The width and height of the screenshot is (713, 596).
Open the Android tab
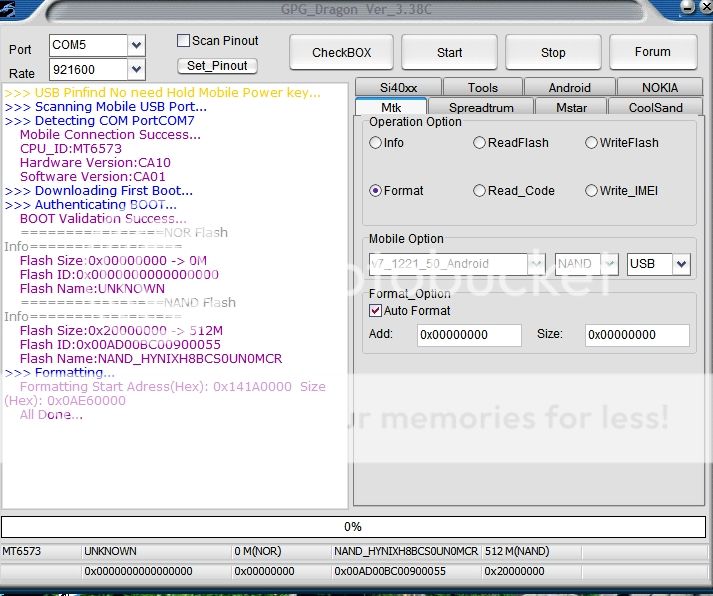pos(569,88)
